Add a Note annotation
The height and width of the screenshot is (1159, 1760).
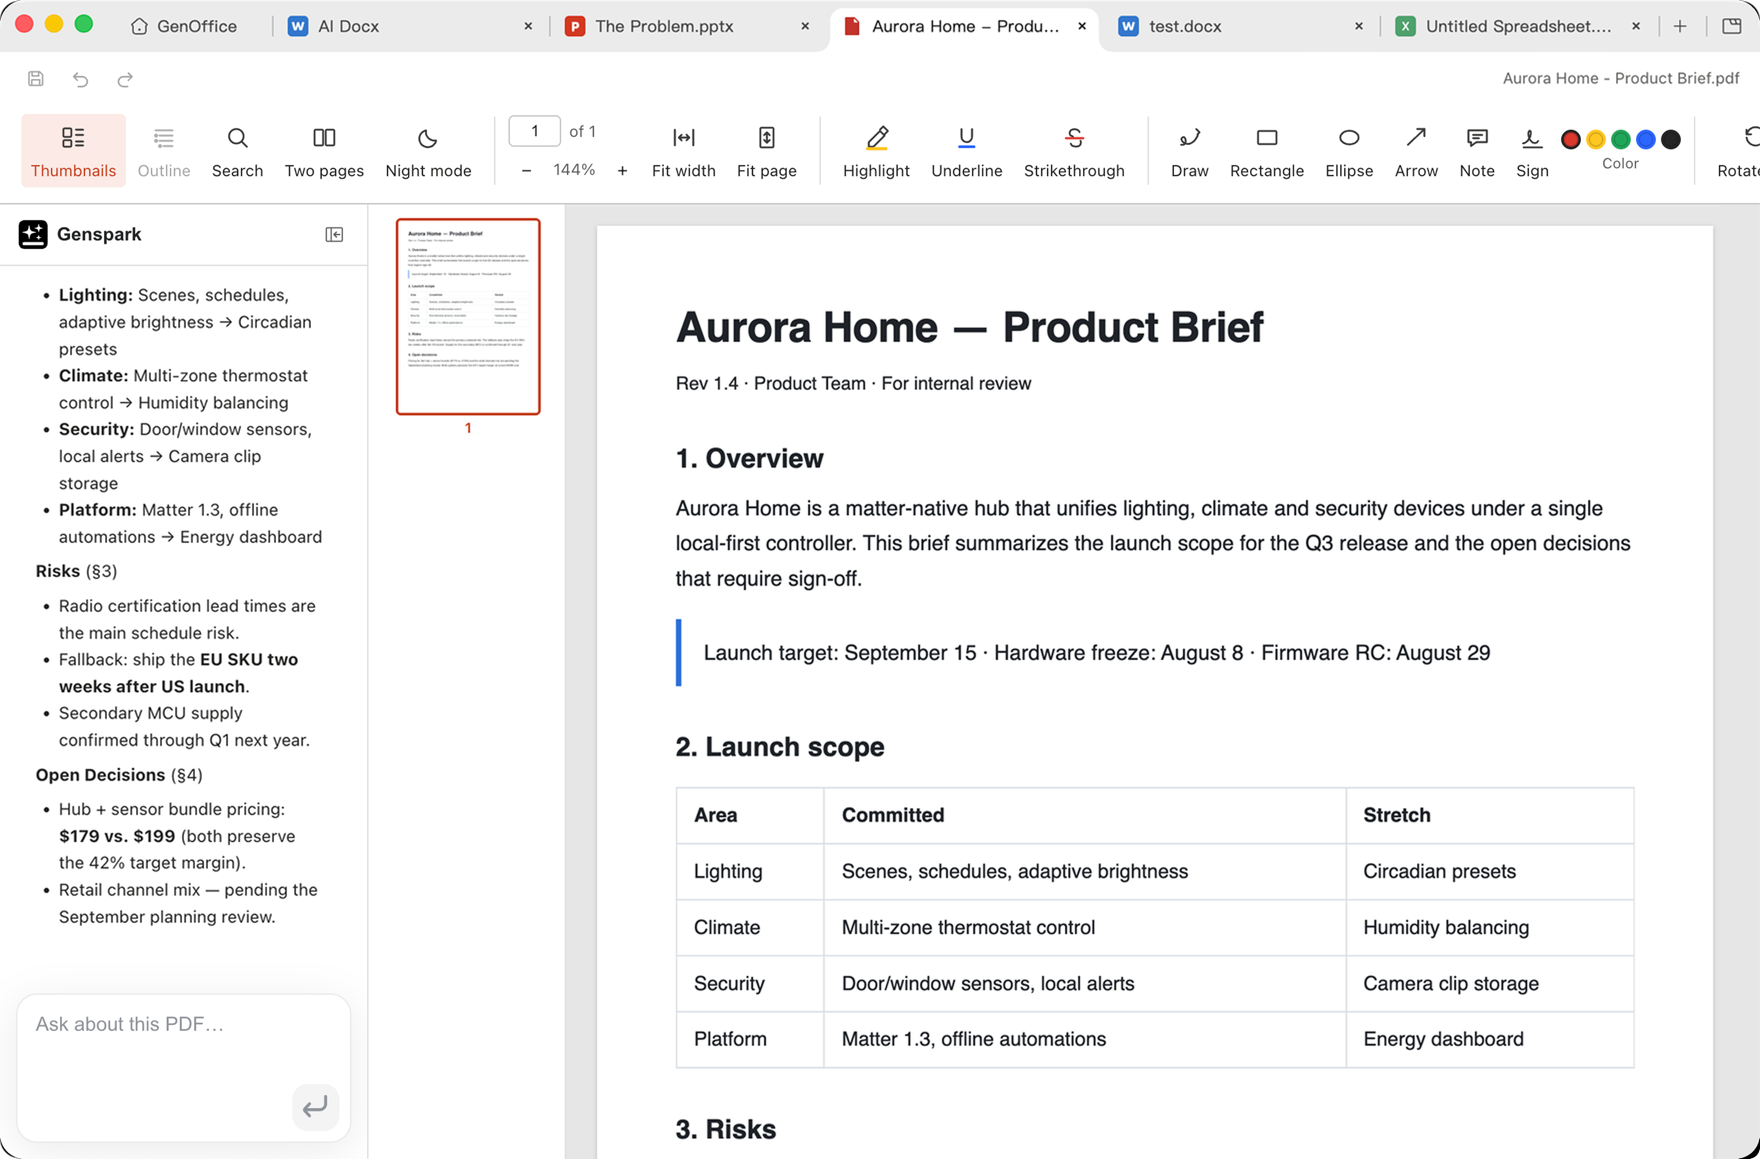click(x=1477, y=151)
